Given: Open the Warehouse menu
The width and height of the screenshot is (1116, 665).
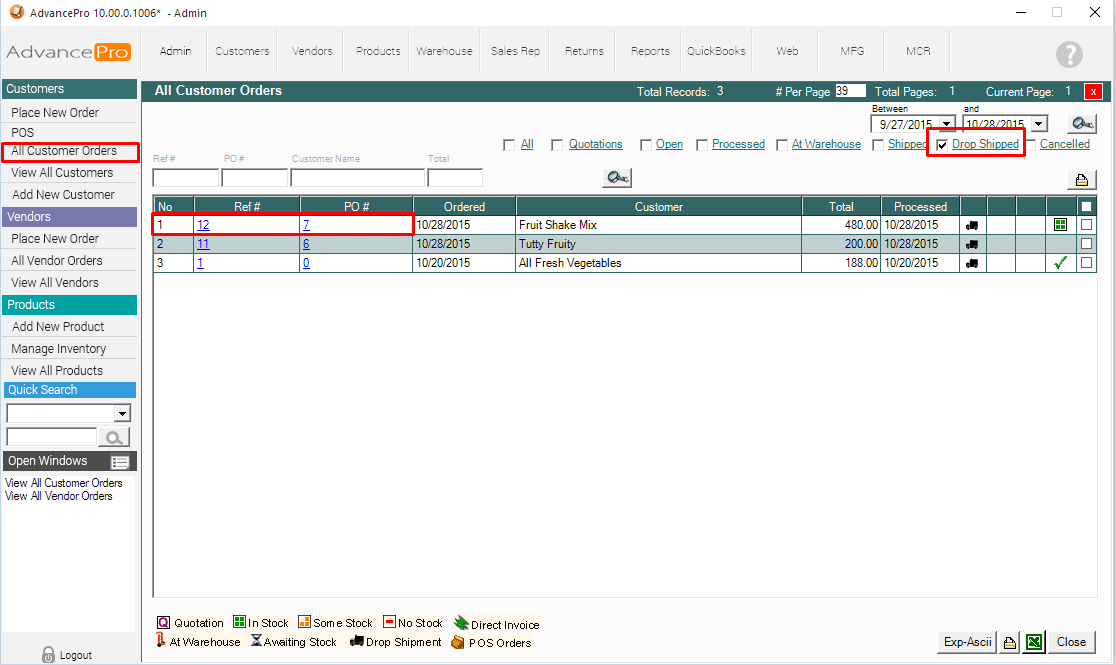Looking at the screenshot, I should 445,51.
